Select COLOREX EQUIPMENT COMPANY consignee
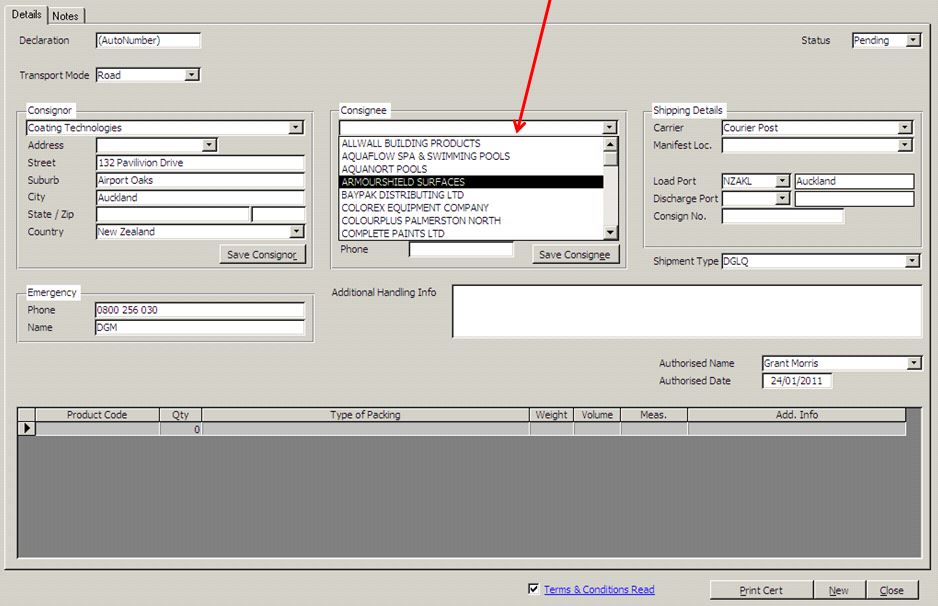This screenshot has height=606, width=938. 471,208
